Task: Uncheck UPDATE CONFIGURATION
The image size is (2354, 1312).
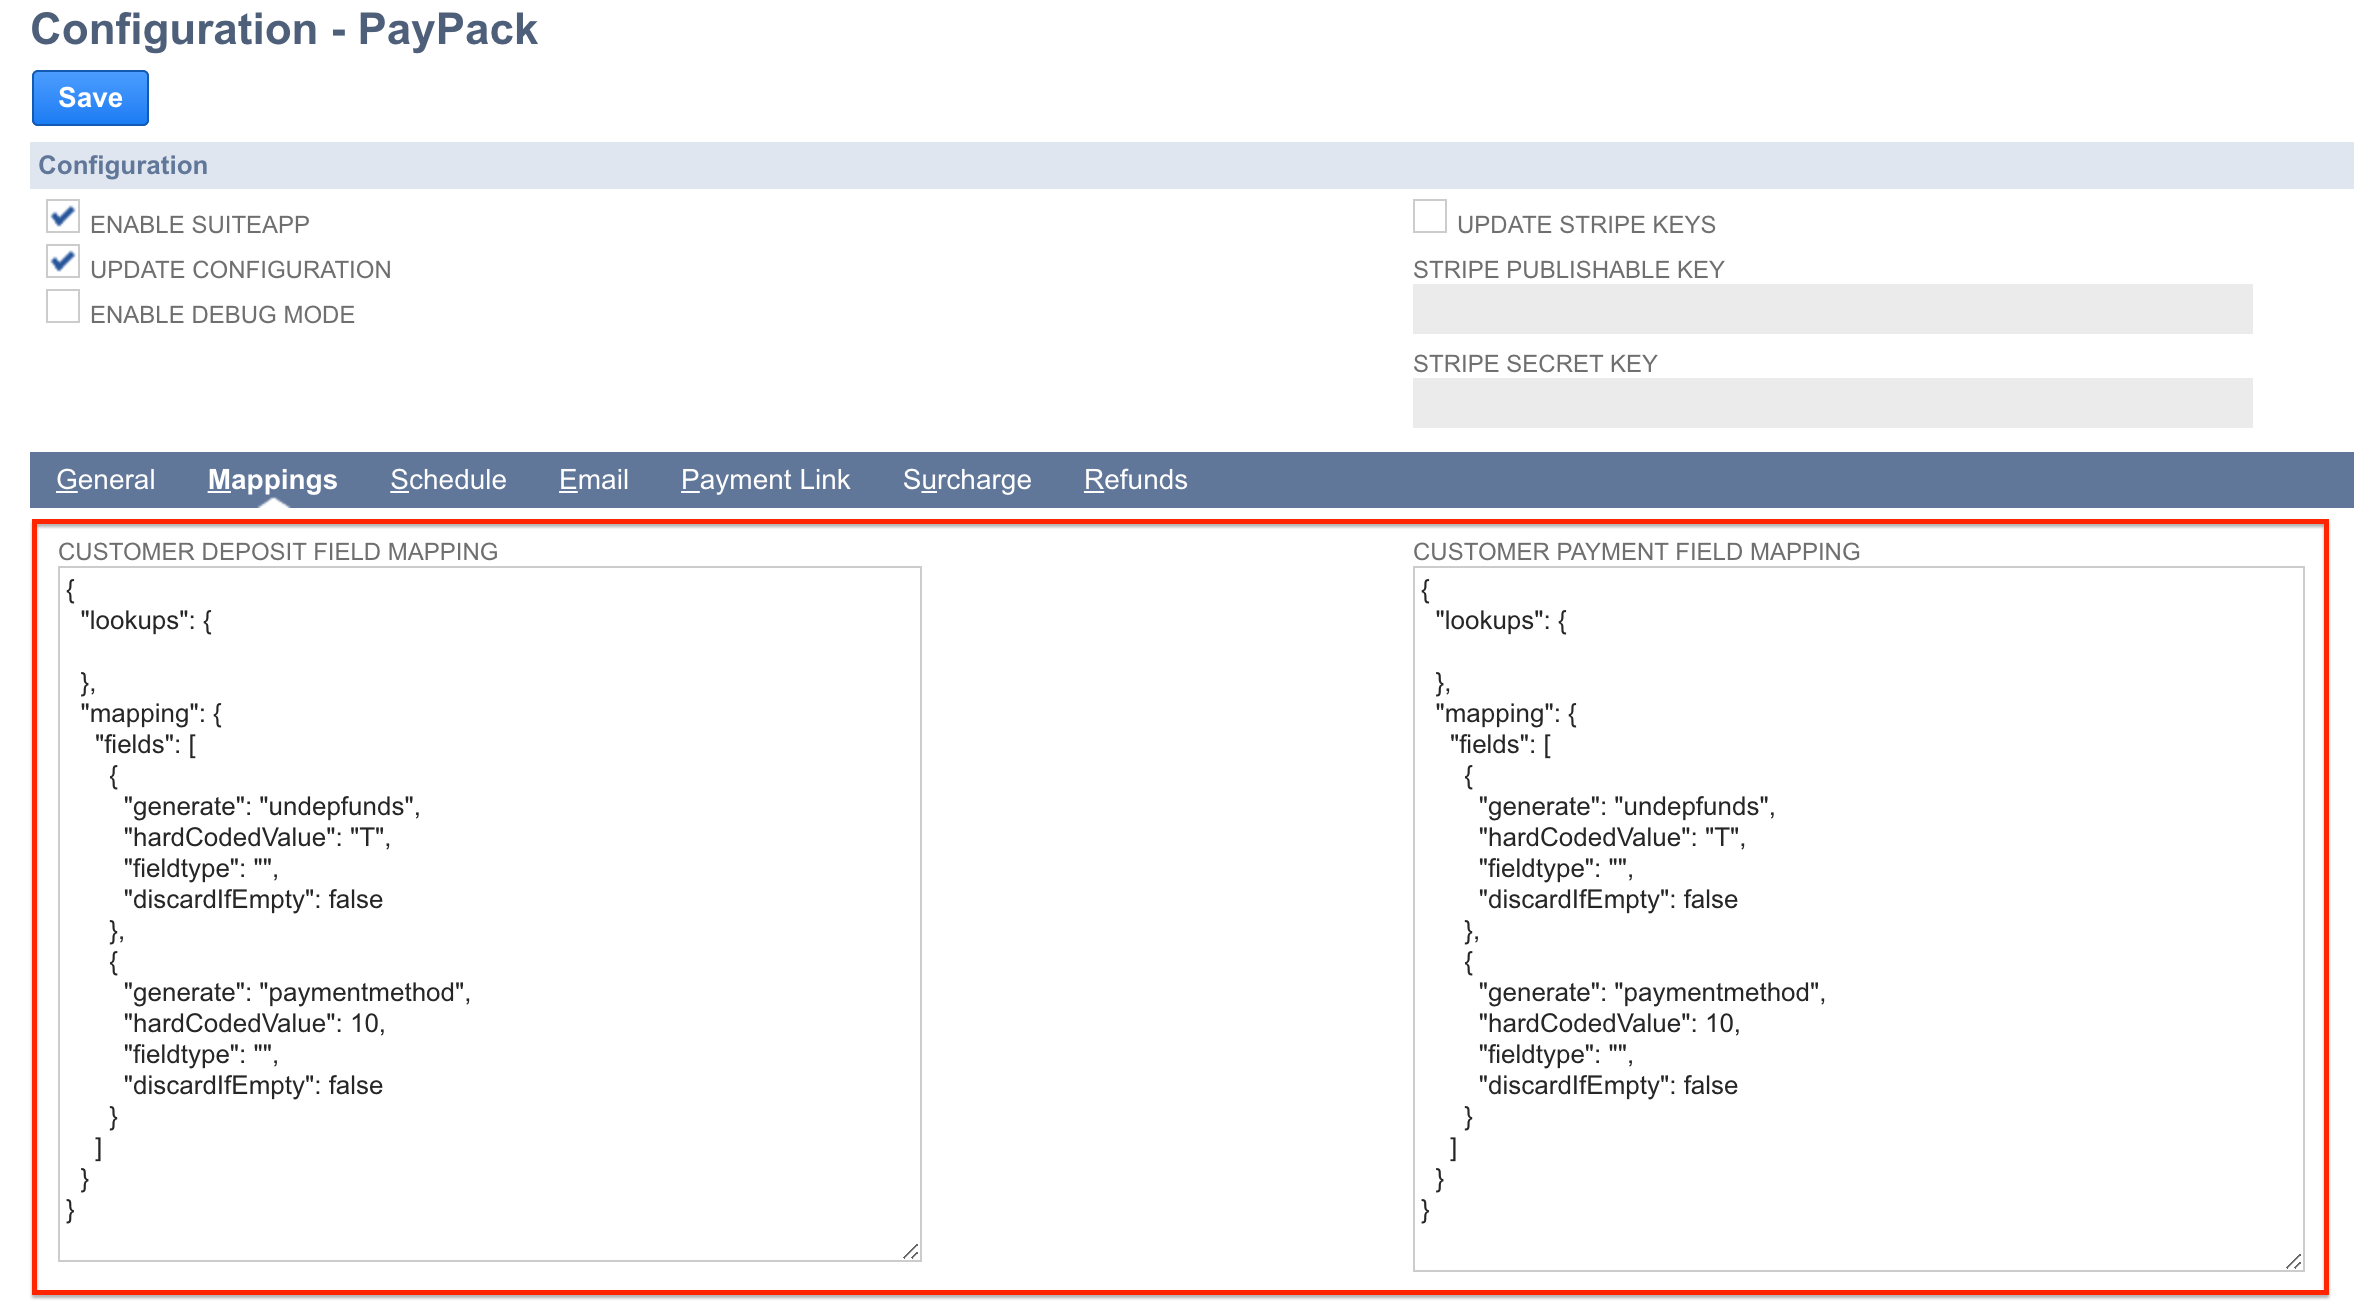Action: pos(62,261)
